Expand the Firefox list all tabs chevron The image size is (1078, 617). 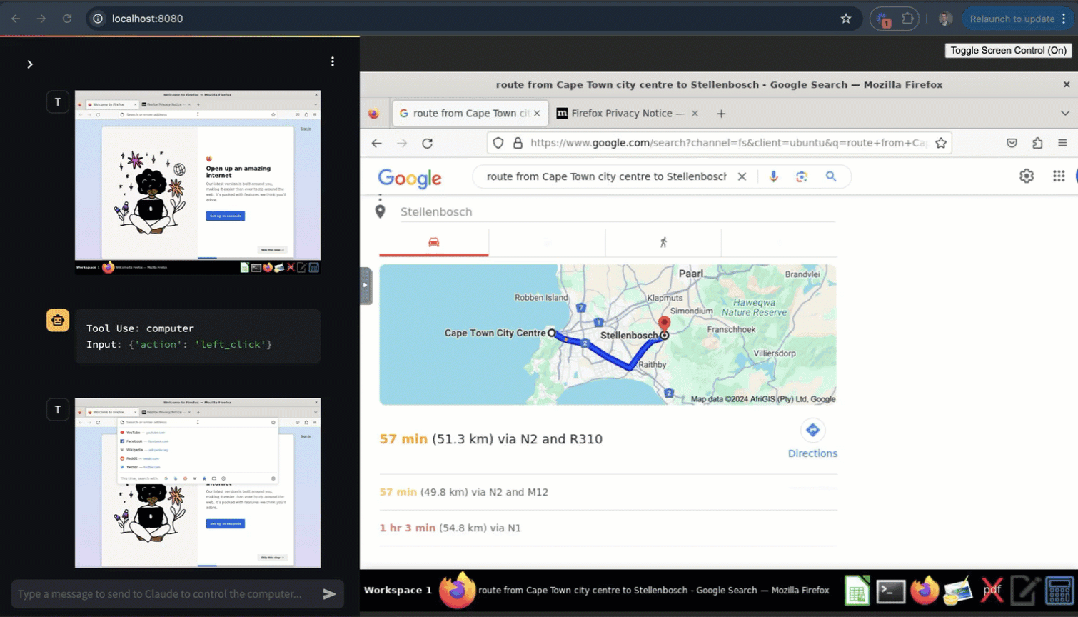[1065, 113]
